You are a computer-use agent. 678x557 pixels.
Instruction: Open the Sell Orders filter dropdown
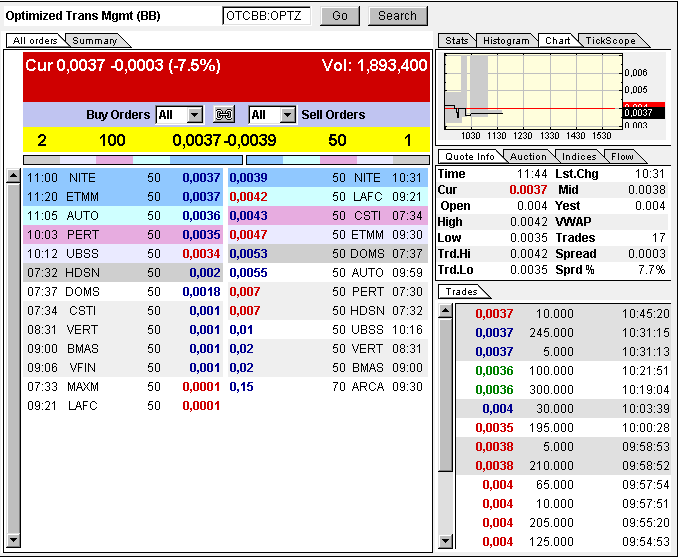(286, 115)
